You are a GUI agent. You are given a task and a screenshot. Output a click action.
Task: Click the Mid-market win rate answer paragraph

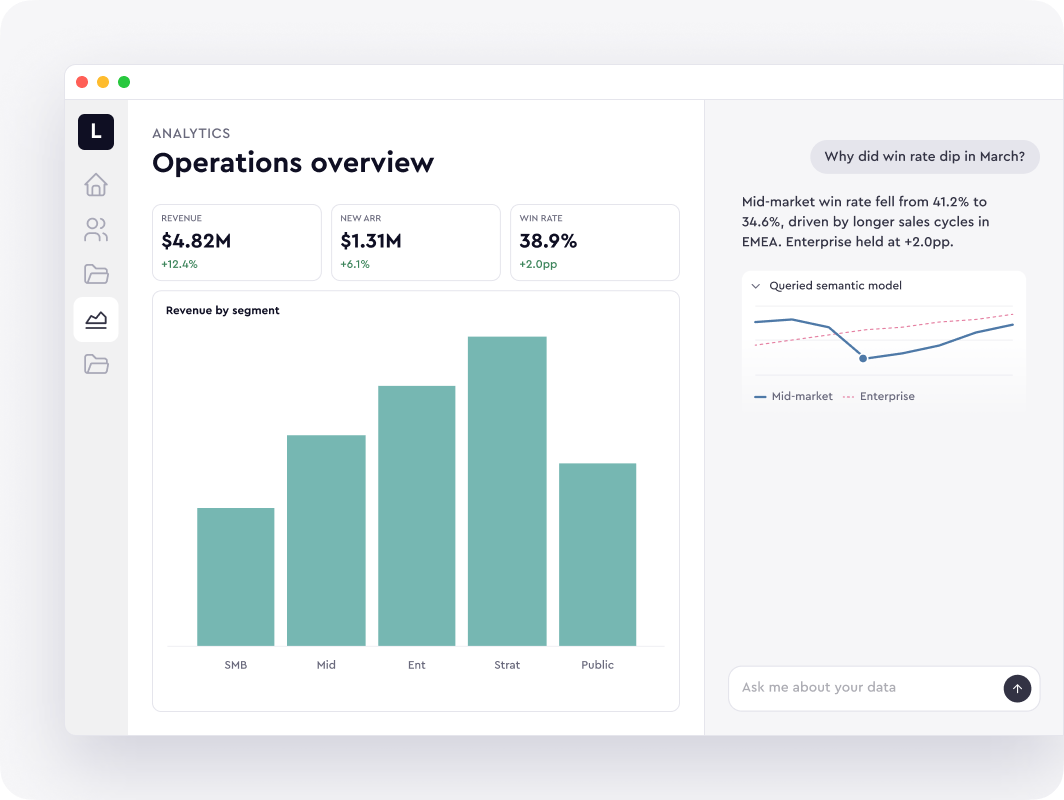(866, 222)
